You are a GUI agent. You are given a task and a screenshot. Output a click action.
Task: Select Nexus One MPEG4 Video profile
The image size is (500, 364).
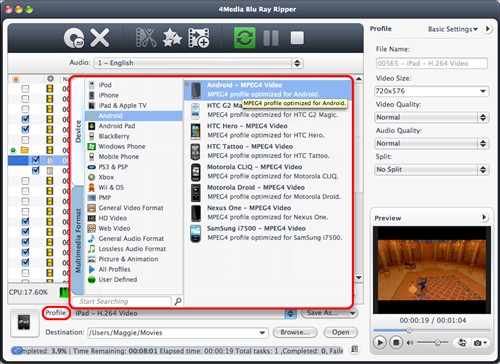click(x=268, y=213)
